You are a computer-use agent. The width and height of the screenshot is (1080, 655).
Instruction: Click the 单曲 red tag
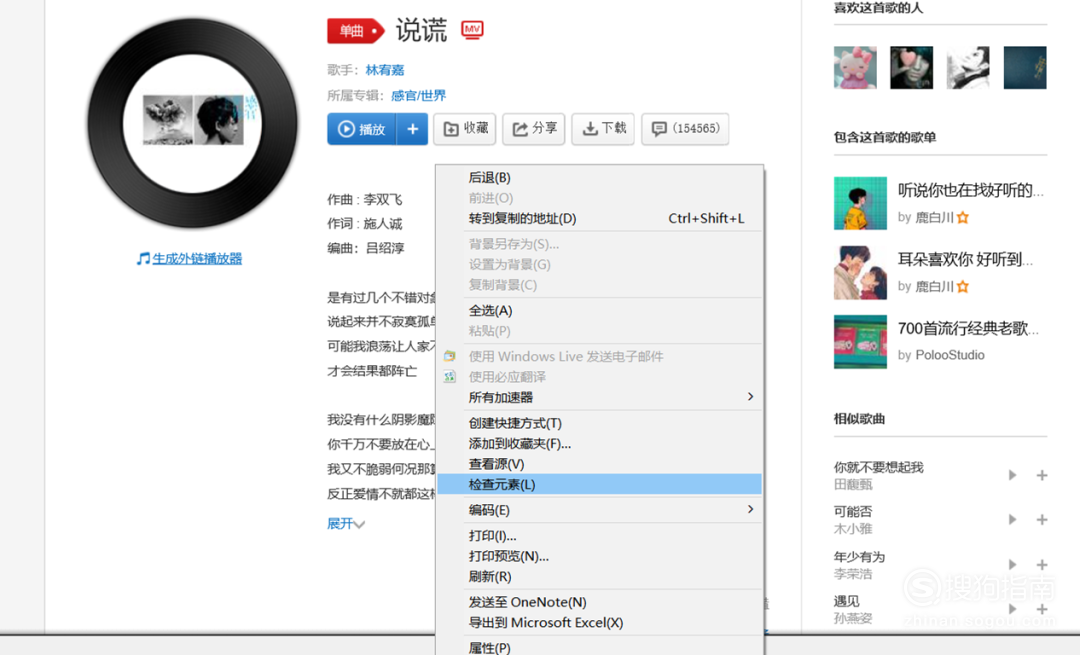(355, 31)
